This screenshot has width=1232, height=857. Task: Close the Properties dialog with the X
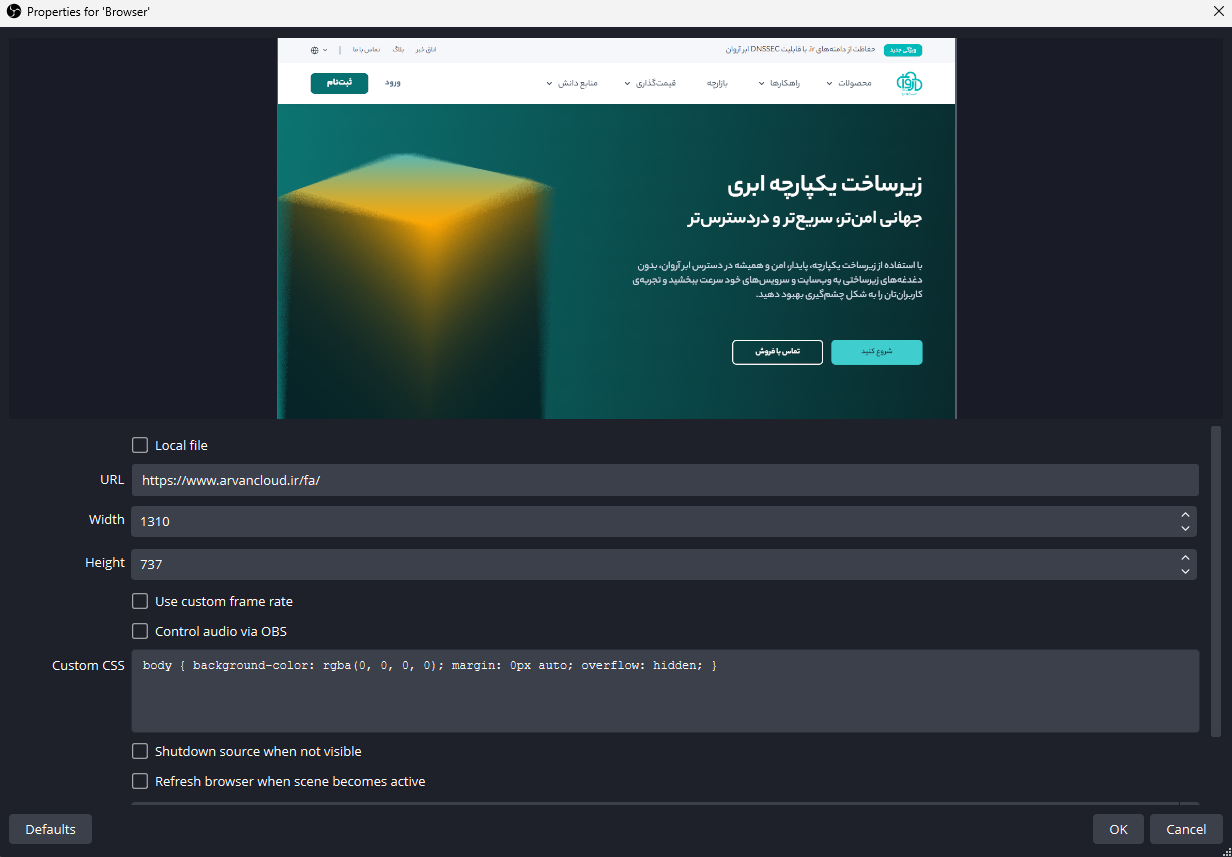pyautogui.click(x=1217, y=12)
